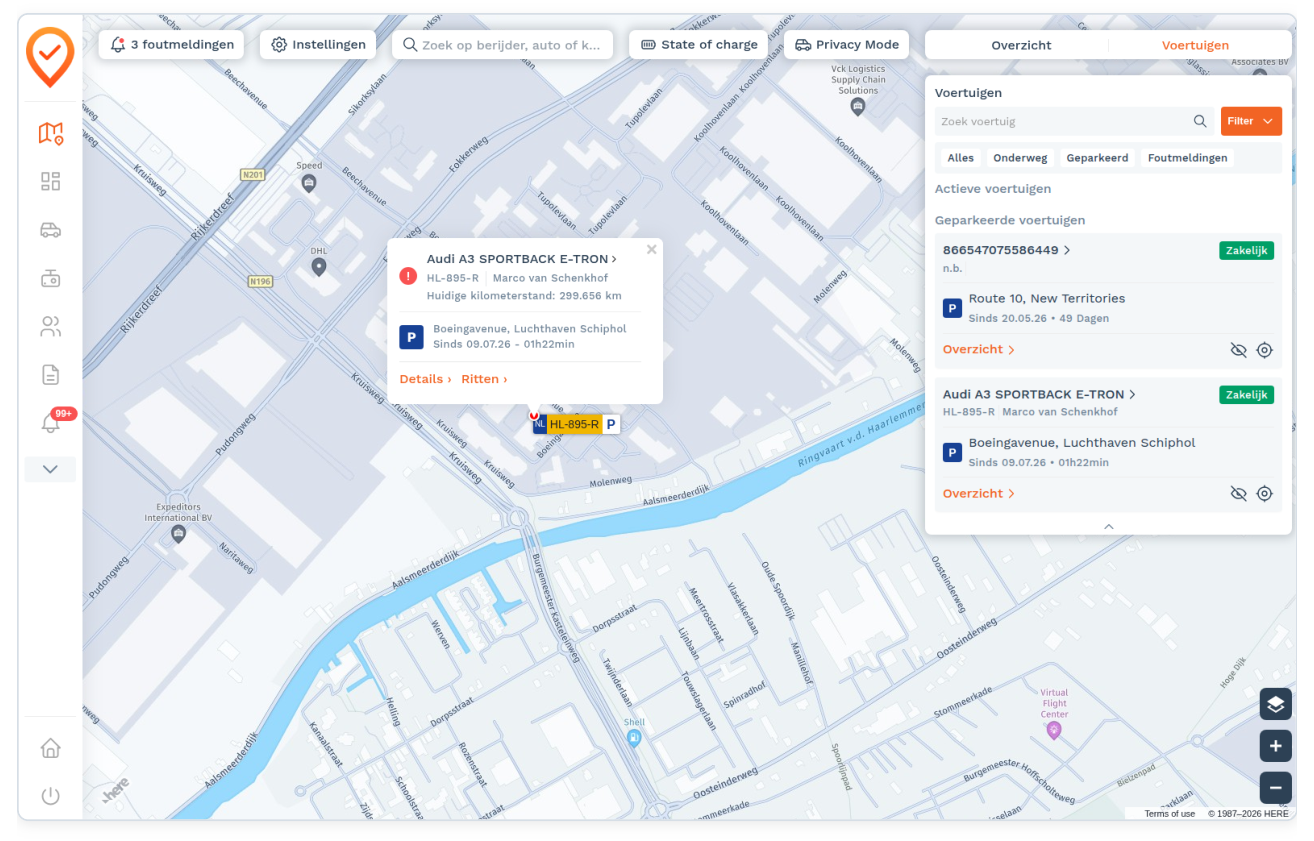Open Details link in popup
This screenshot has width=1314, height=841.
(x=425, y=379)
